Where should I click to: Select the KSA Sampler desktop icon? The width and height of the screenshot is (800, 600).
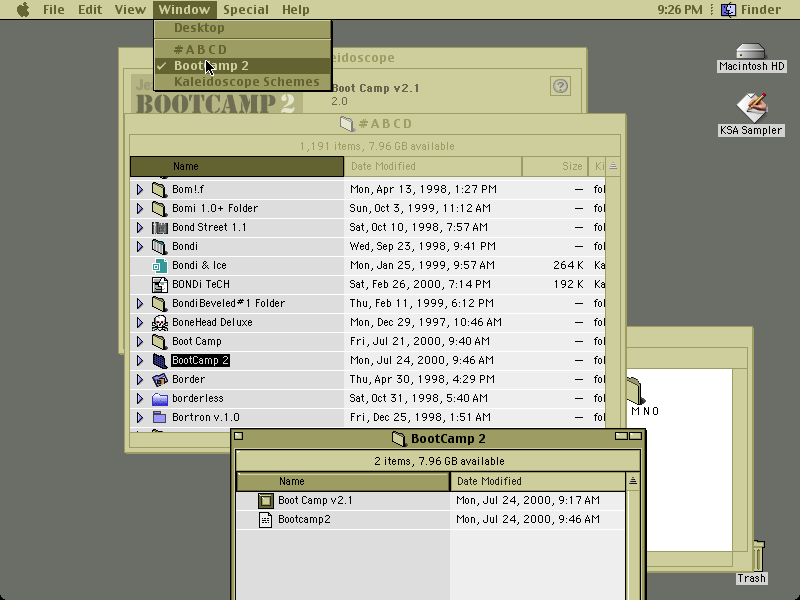752,108
